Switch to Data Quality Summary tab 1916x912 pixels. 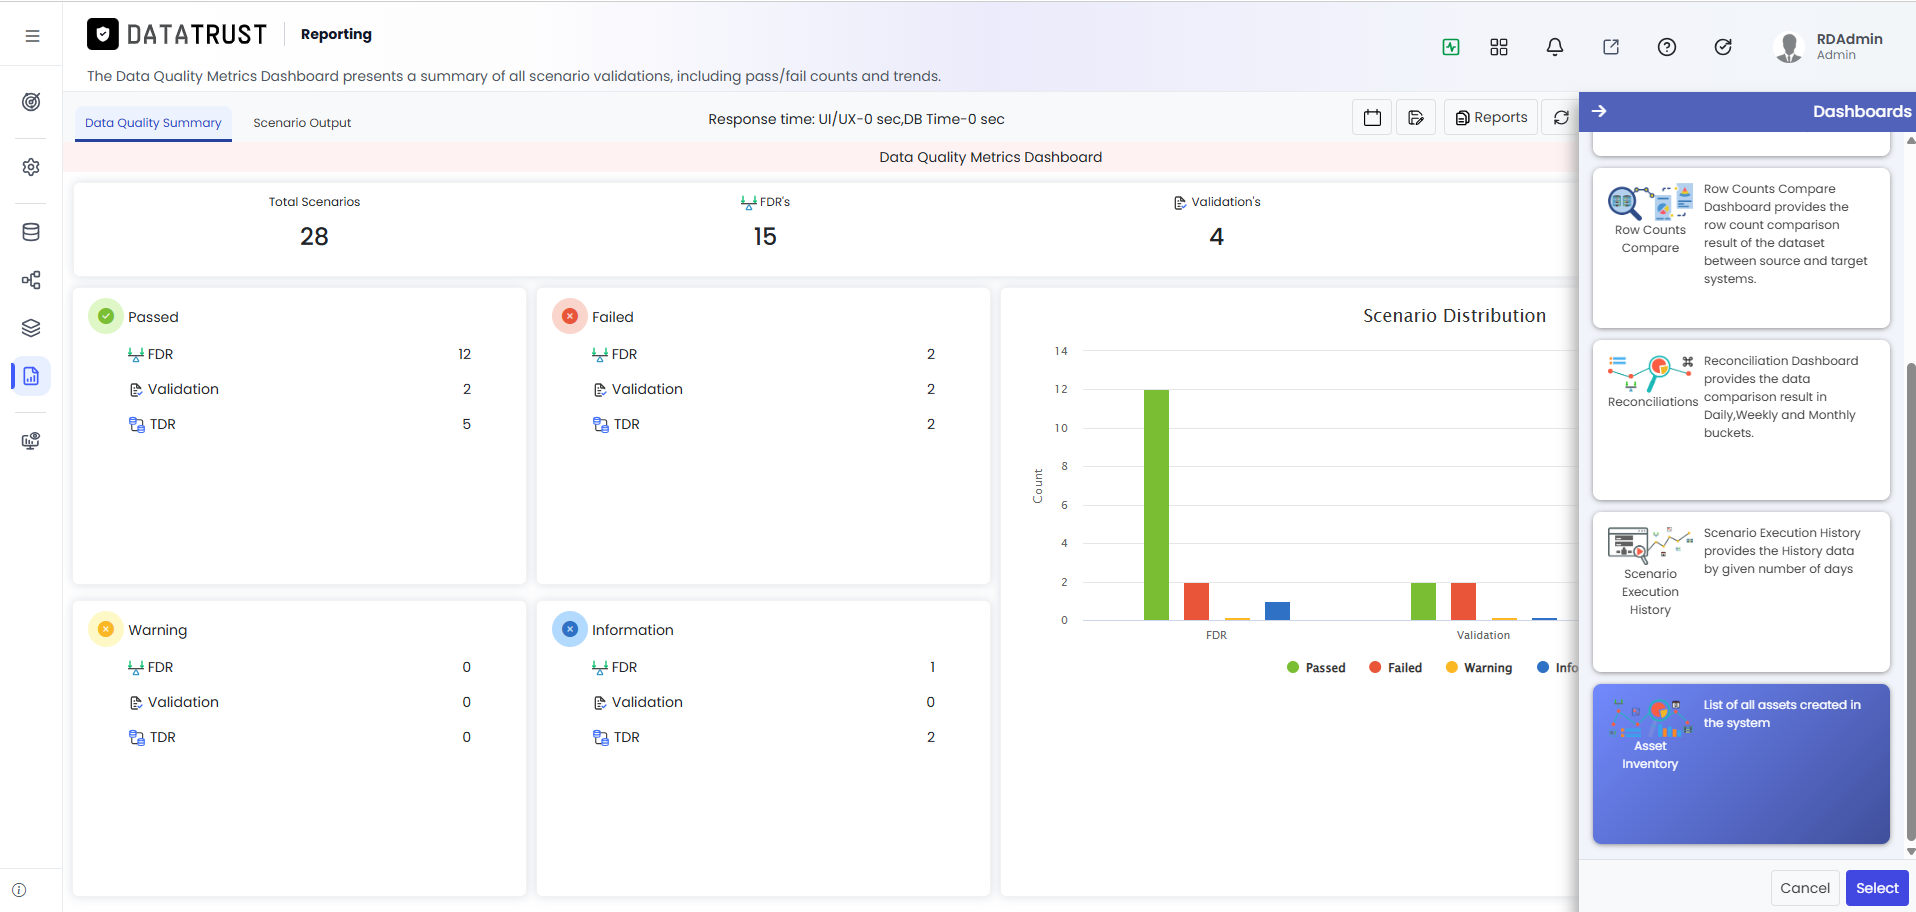click(x=153, y=123)
